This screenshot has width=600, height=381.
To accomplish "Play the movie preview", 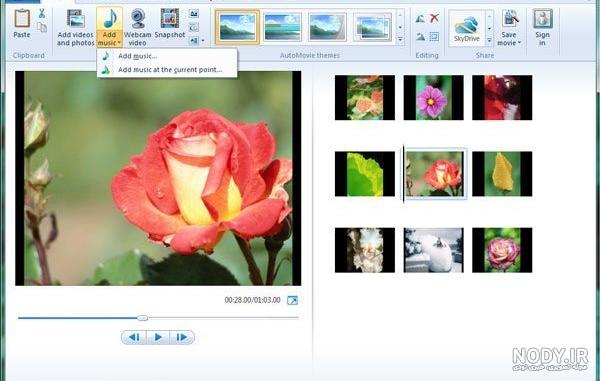I will (x=158, y=337).
